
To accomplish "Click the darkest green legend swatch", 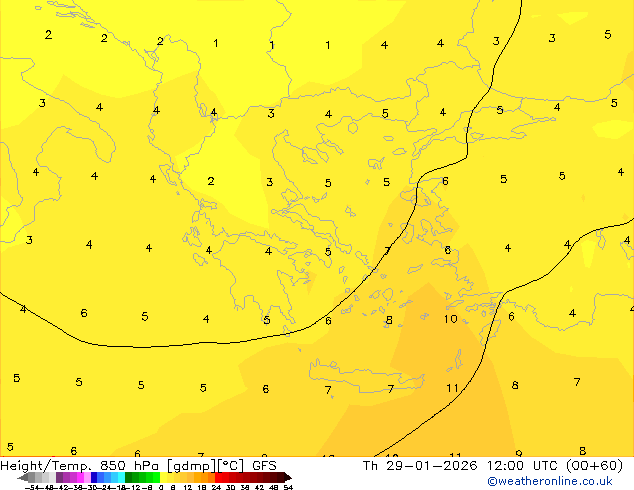I will 129,477.
